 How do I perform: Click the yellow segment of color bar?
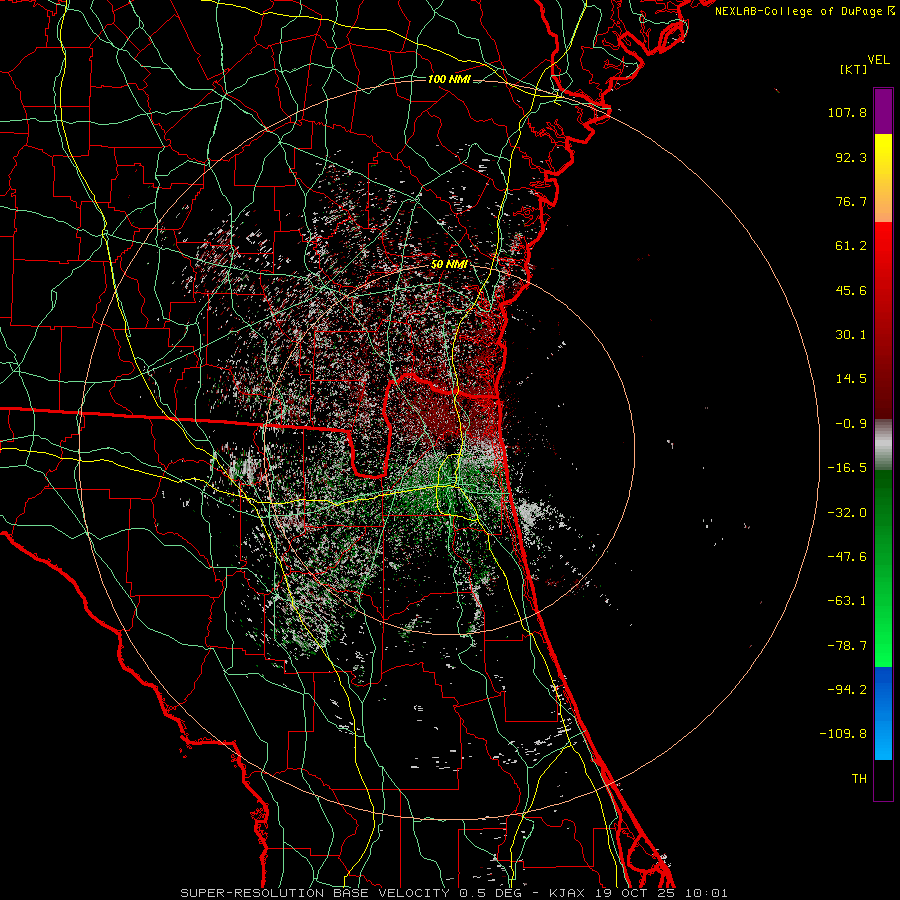[883, 178]
